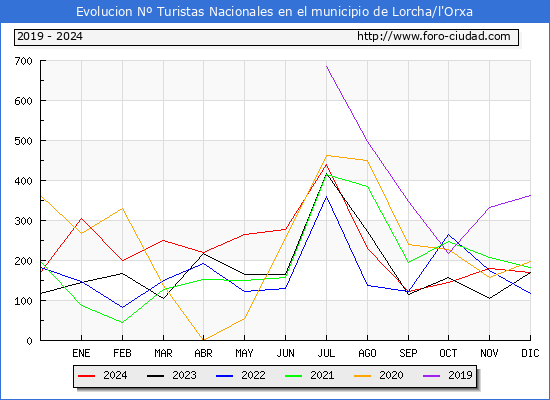Click the JUL month axis label
This screenshot has height=400, width=550.
[x=326, y=353]
